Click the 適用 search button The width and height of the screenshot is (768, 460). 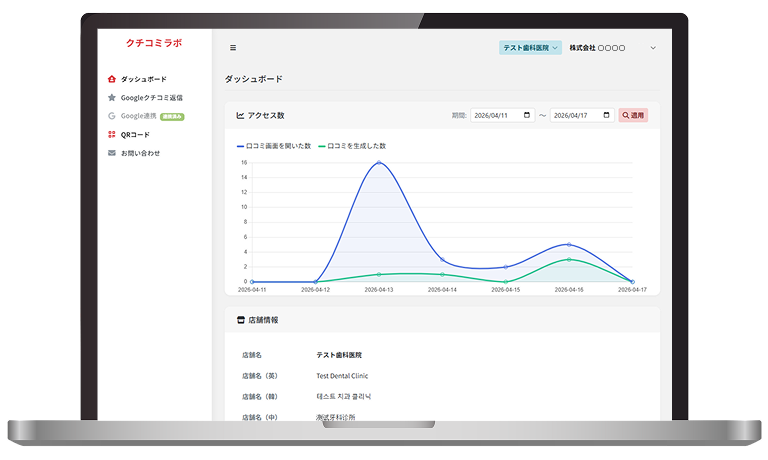pos(633,115)
